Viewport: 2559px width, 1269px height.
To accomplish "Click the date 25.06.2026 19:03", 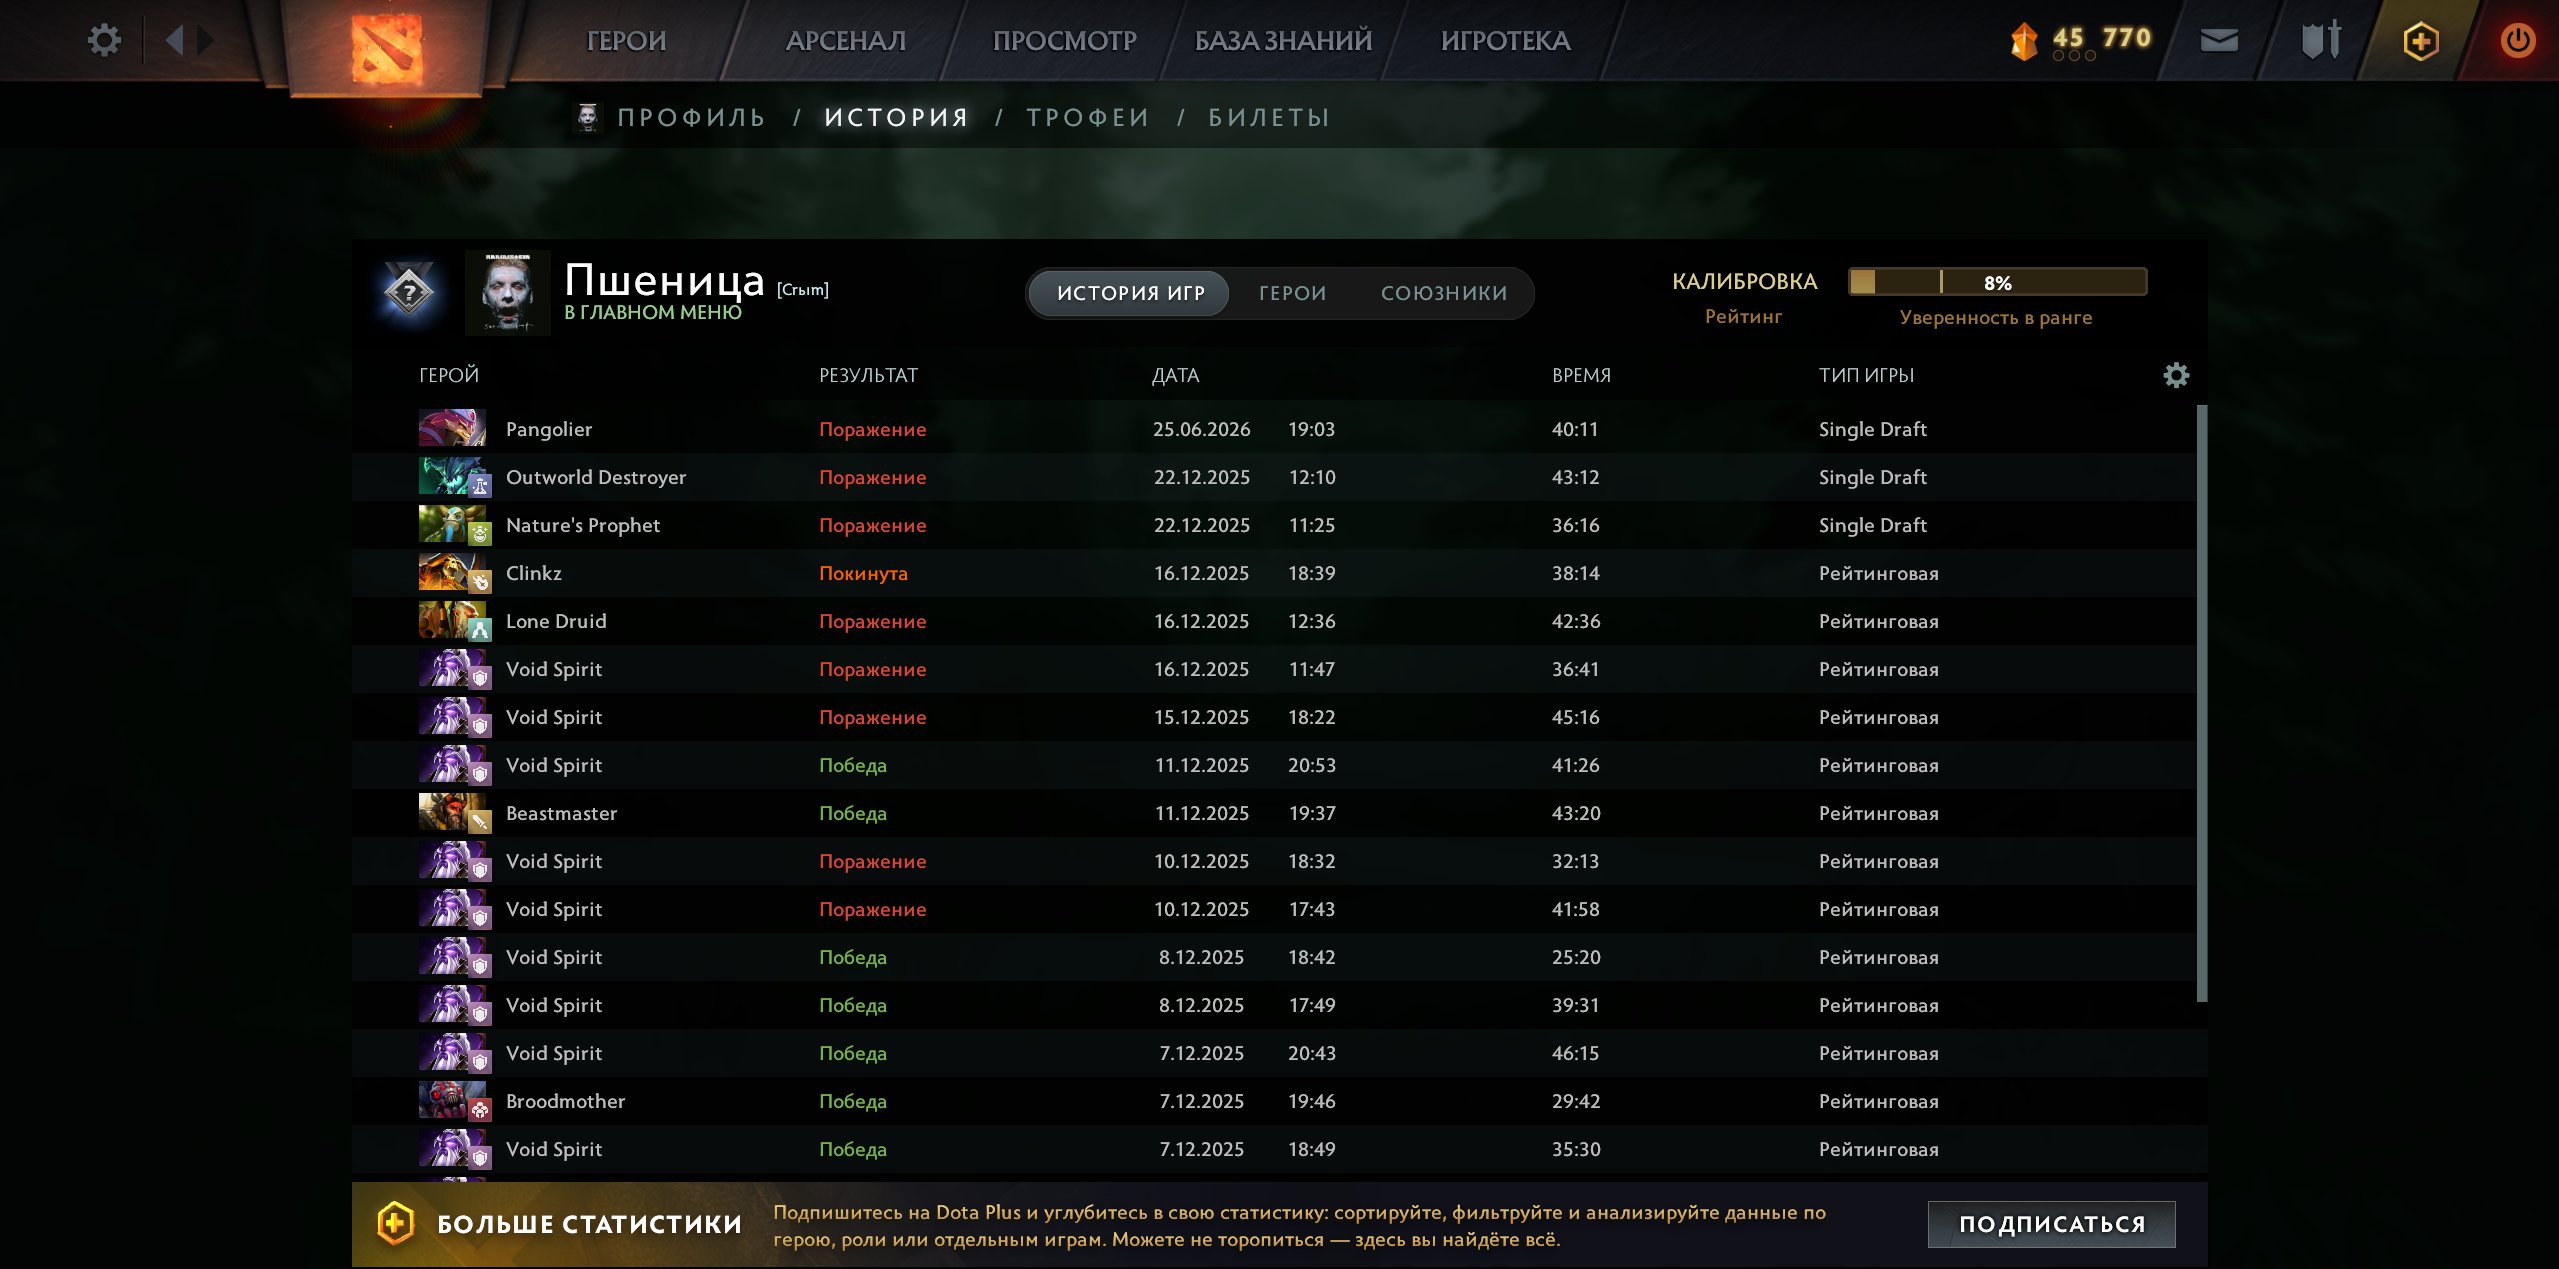I will coord(1243,429).
